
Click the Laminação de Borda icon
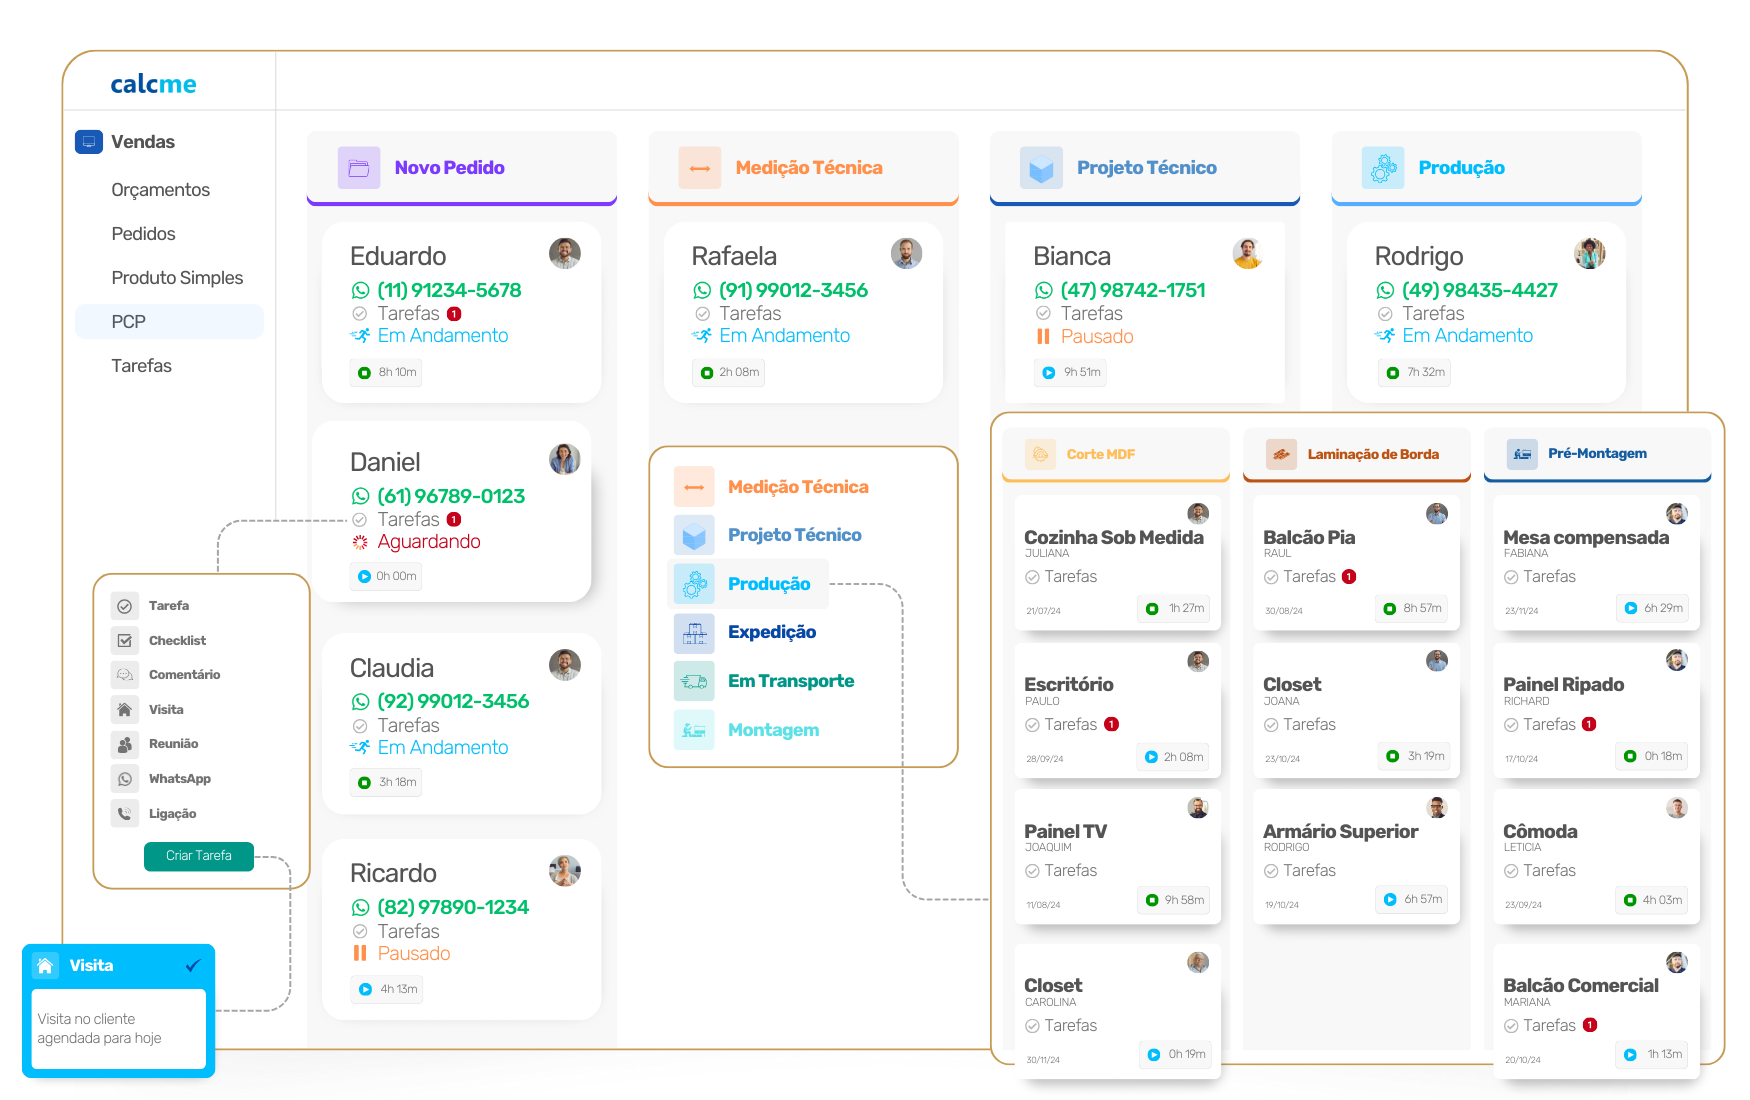(1280, 454)
